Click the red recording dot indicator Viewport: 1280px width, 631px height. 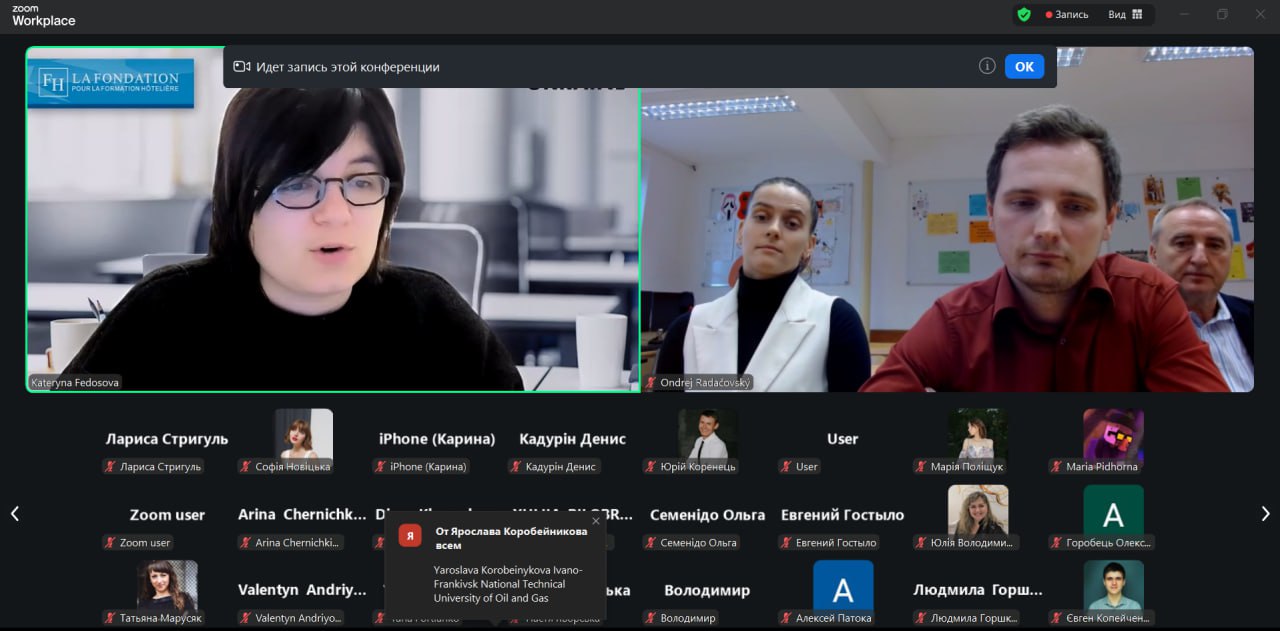(x=1049, y=15)
